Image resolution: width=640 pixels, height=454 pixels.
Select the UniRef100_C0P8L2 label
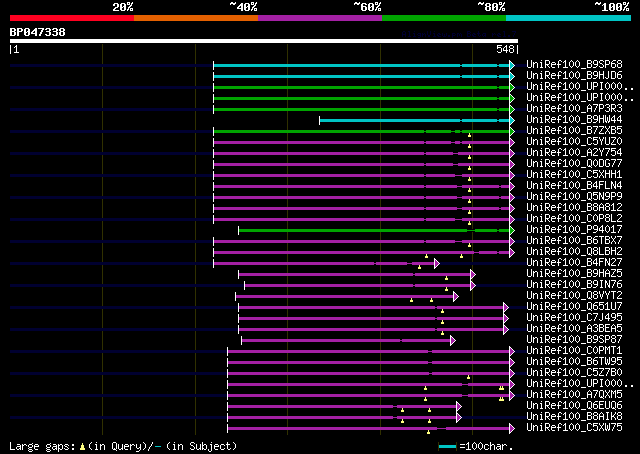pyautogui.click(x=574, y=219)
